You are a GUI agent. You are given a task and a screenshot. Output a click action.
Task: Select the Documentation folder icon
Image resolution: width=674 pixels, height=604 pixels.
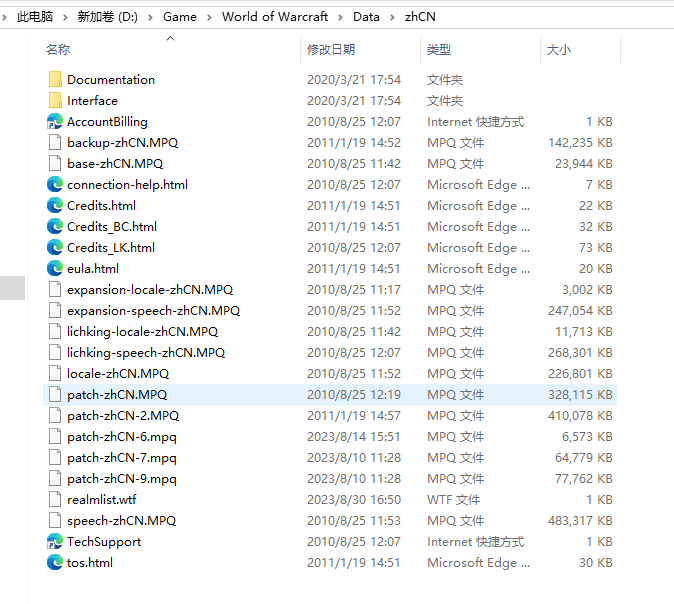tap(55, 80)
